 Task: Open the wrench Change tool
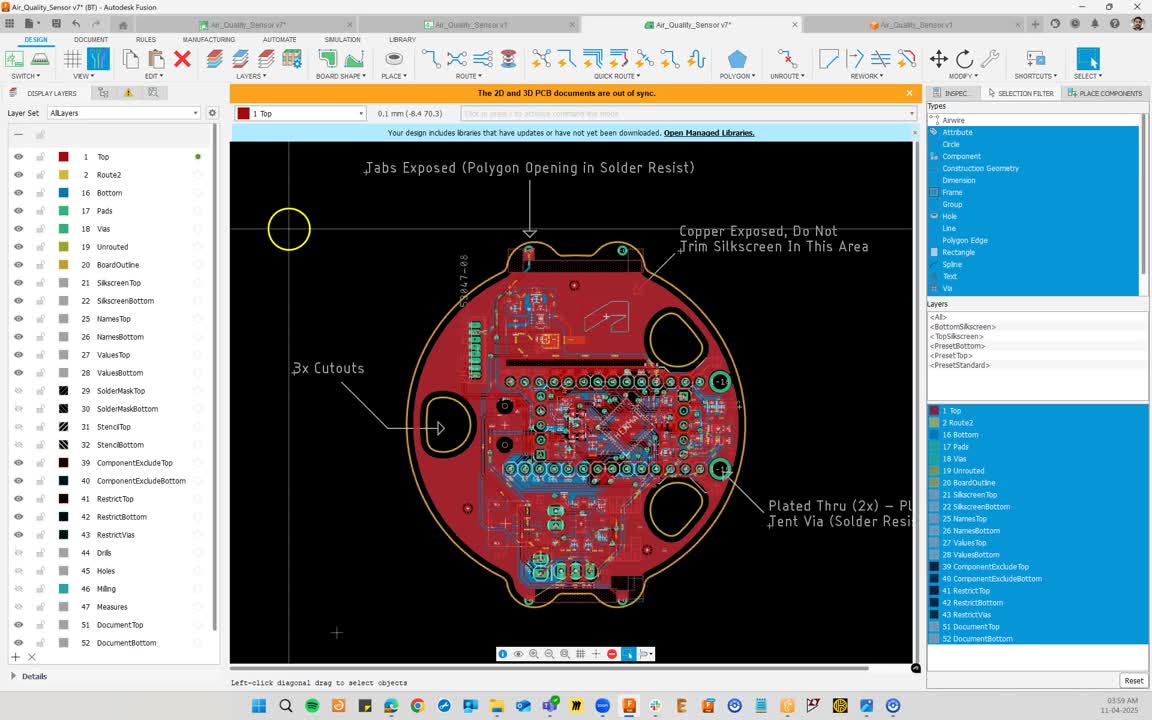click(990, 59)
